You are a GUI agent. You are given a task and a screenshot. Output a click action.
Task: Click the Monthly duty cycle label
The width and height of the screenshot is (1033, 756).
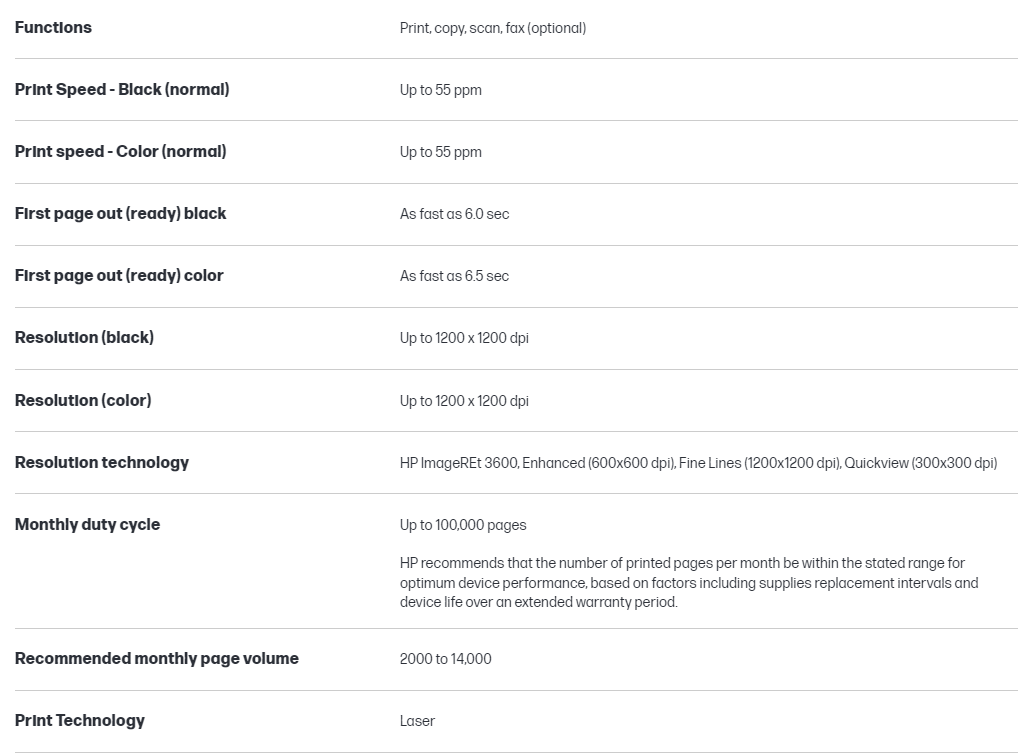click(x=87, y=525)
